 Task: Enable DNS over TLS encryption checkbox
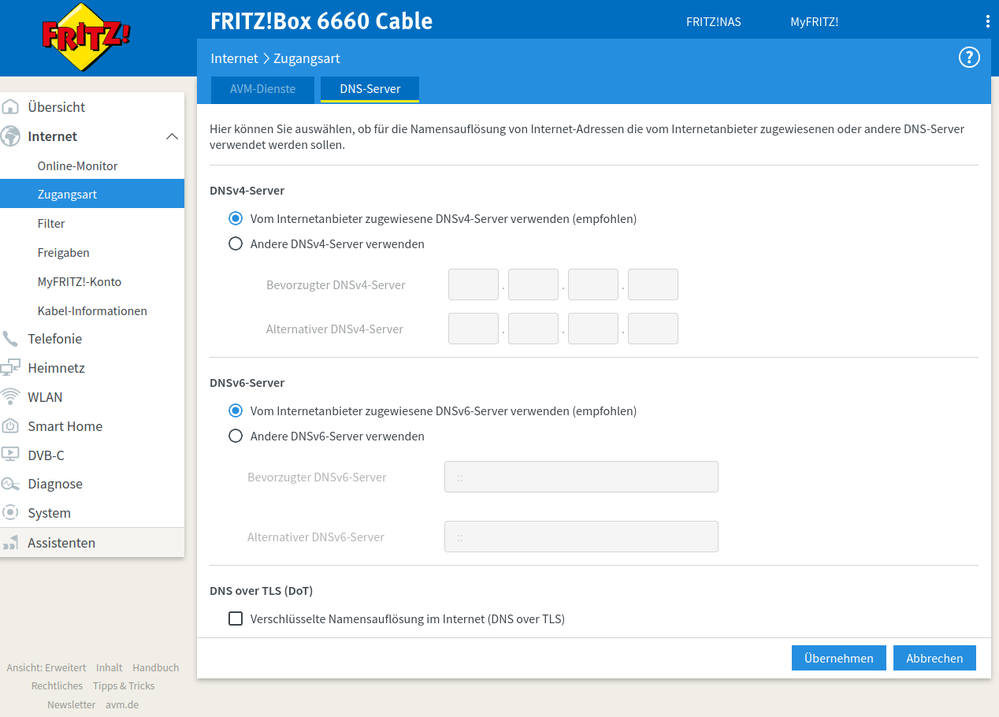pos(235,618)
